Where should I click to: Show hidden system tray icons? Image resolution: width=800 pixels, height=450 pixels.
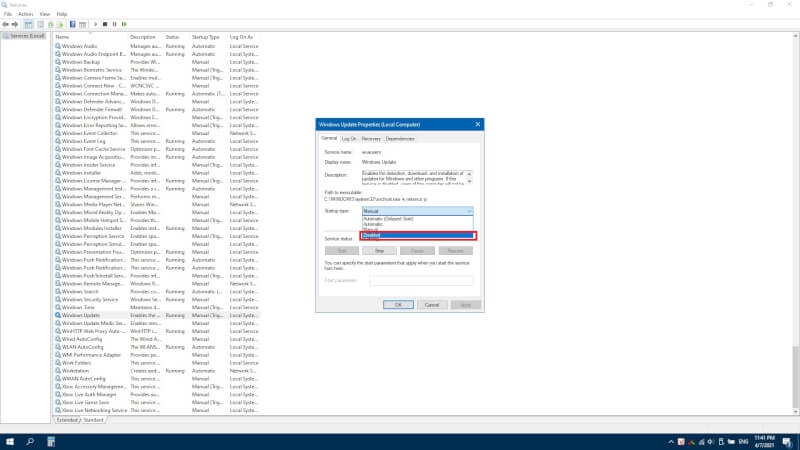(671, 442)
